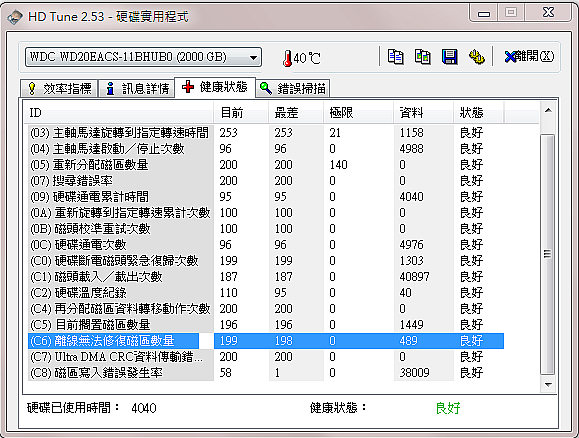Select row (0C) 硬碟通電次數
This screenshot has width=579, height=438.
[x=266, y=244]
